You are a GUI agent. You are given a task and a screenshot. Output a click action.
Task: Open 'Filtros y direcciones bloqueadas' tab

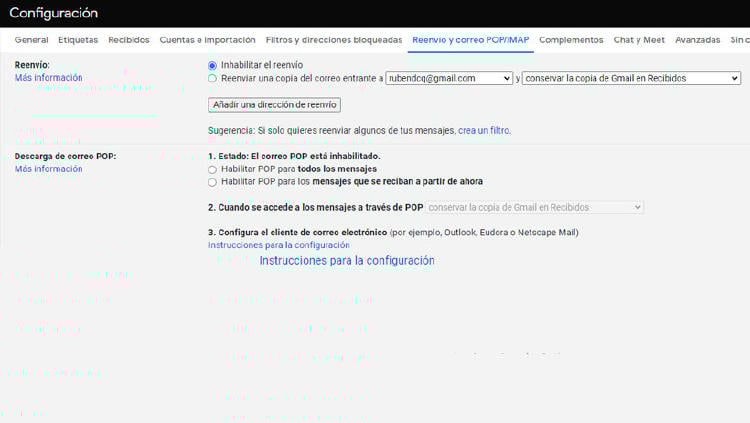pyautogui.click(x=334, y=40)
